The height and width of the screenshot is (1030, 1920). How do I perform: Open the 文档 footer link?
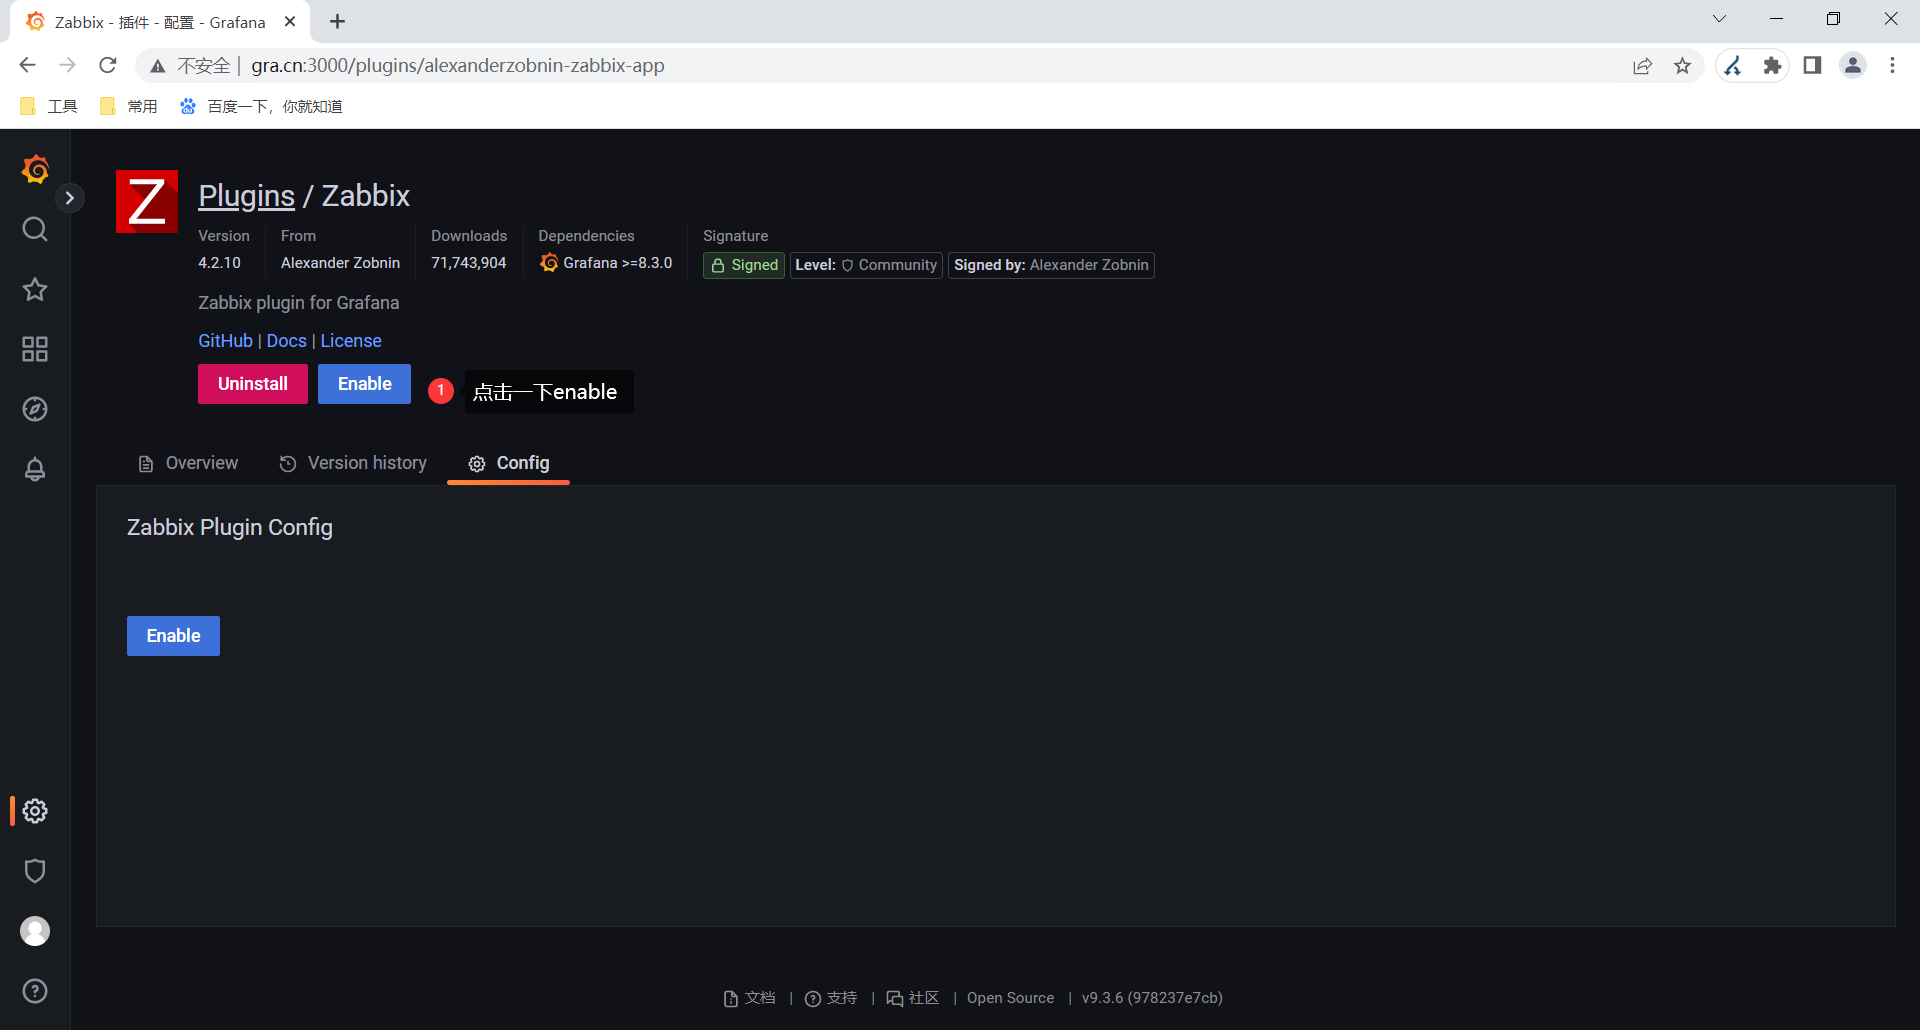pyautogui.click(x=750, y=998)
